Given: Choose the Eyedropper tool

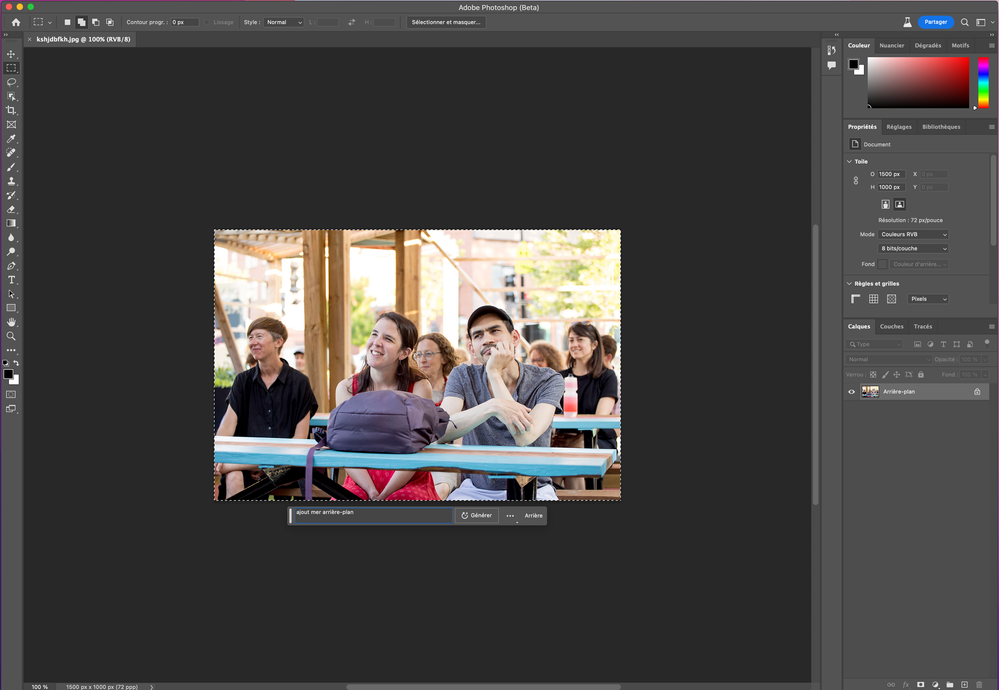Looking at the screenshot, I should [x=11, y=139].
